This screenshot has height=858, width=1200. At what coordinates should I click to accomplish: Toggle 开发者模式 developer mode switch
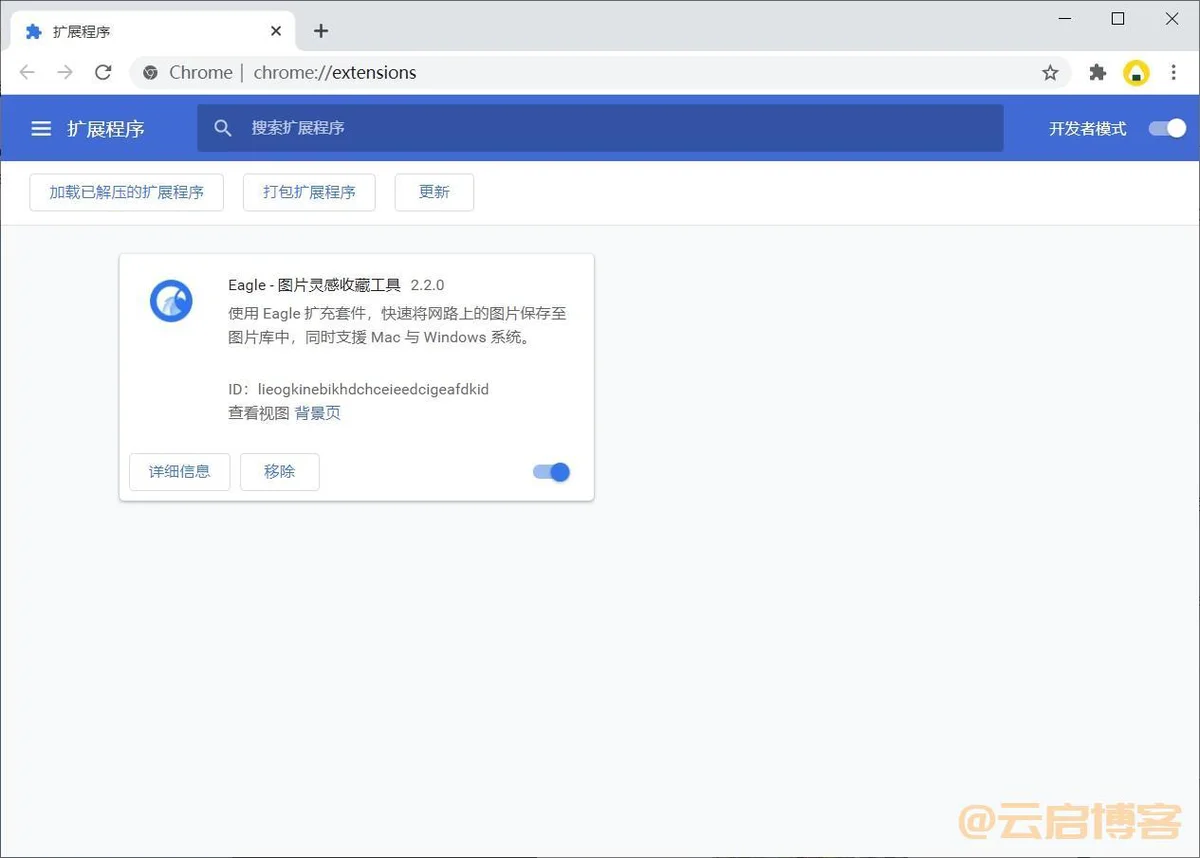[1167, 128]
